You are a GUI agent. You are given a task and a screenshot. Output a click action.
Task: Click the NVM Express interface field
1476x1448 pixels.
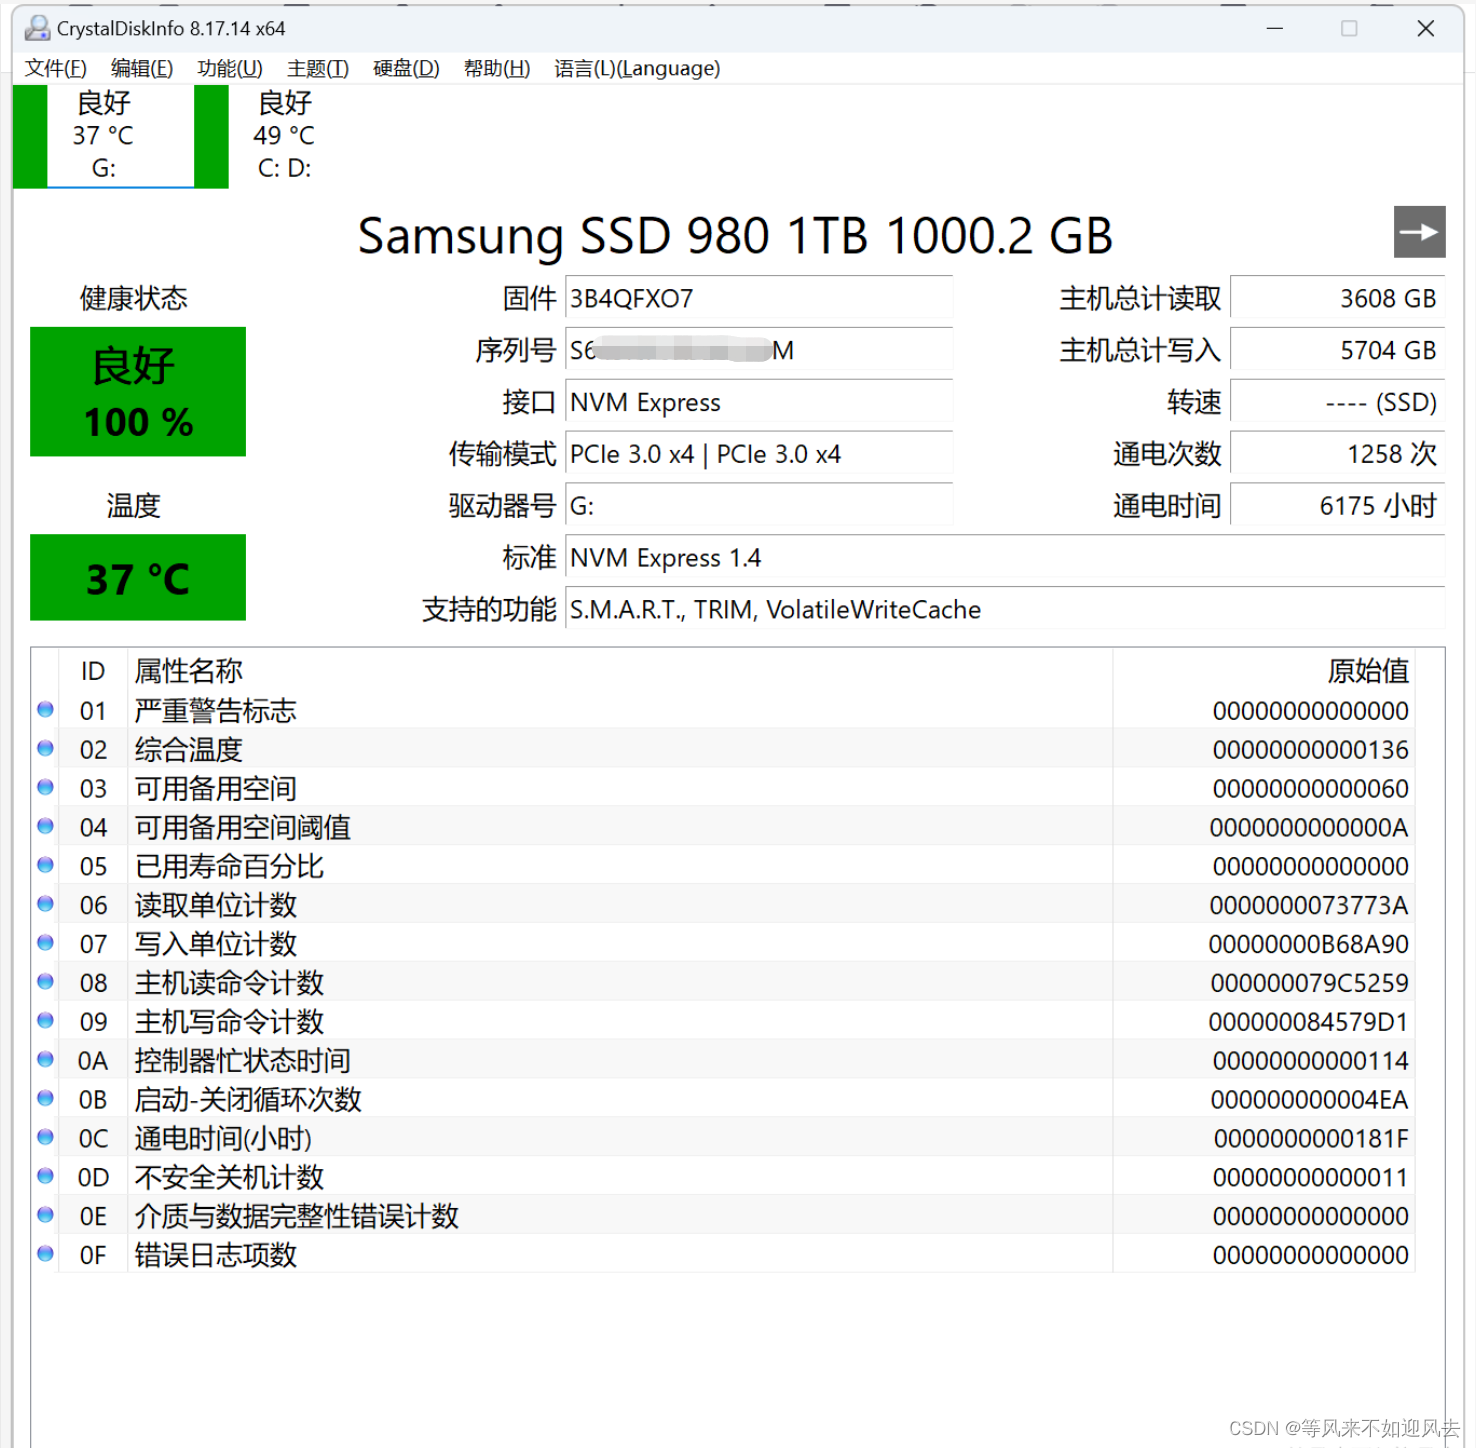(759, 402)
